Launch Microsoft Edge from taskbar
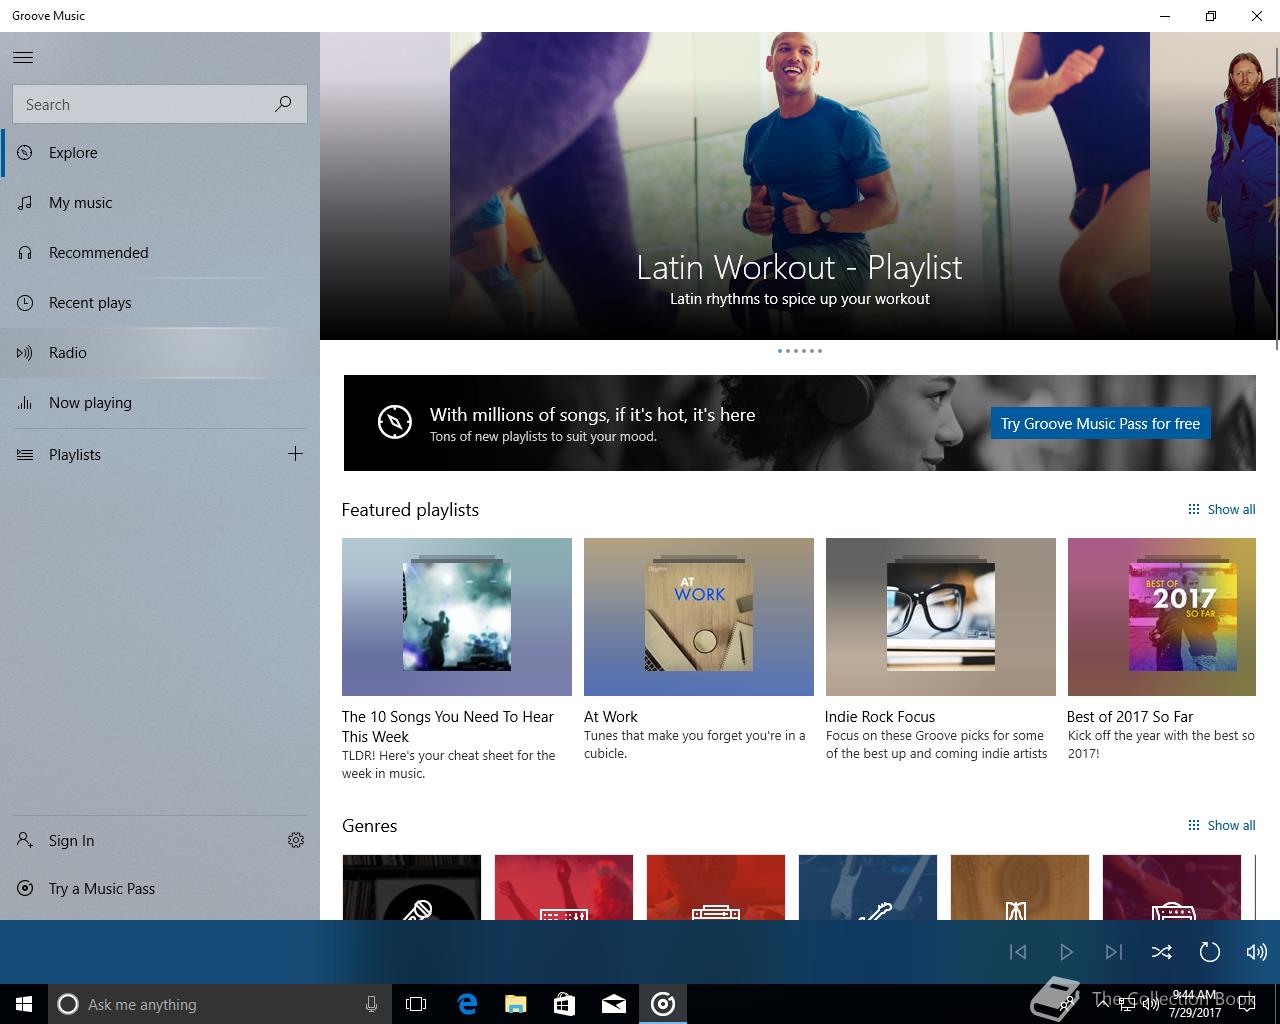 coord(467,1004)
